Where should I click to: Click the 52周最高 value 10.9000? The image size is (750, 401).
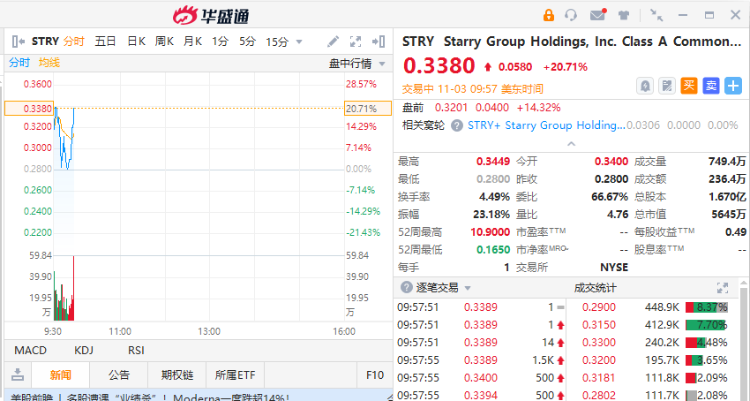click(x=490, y=232)
